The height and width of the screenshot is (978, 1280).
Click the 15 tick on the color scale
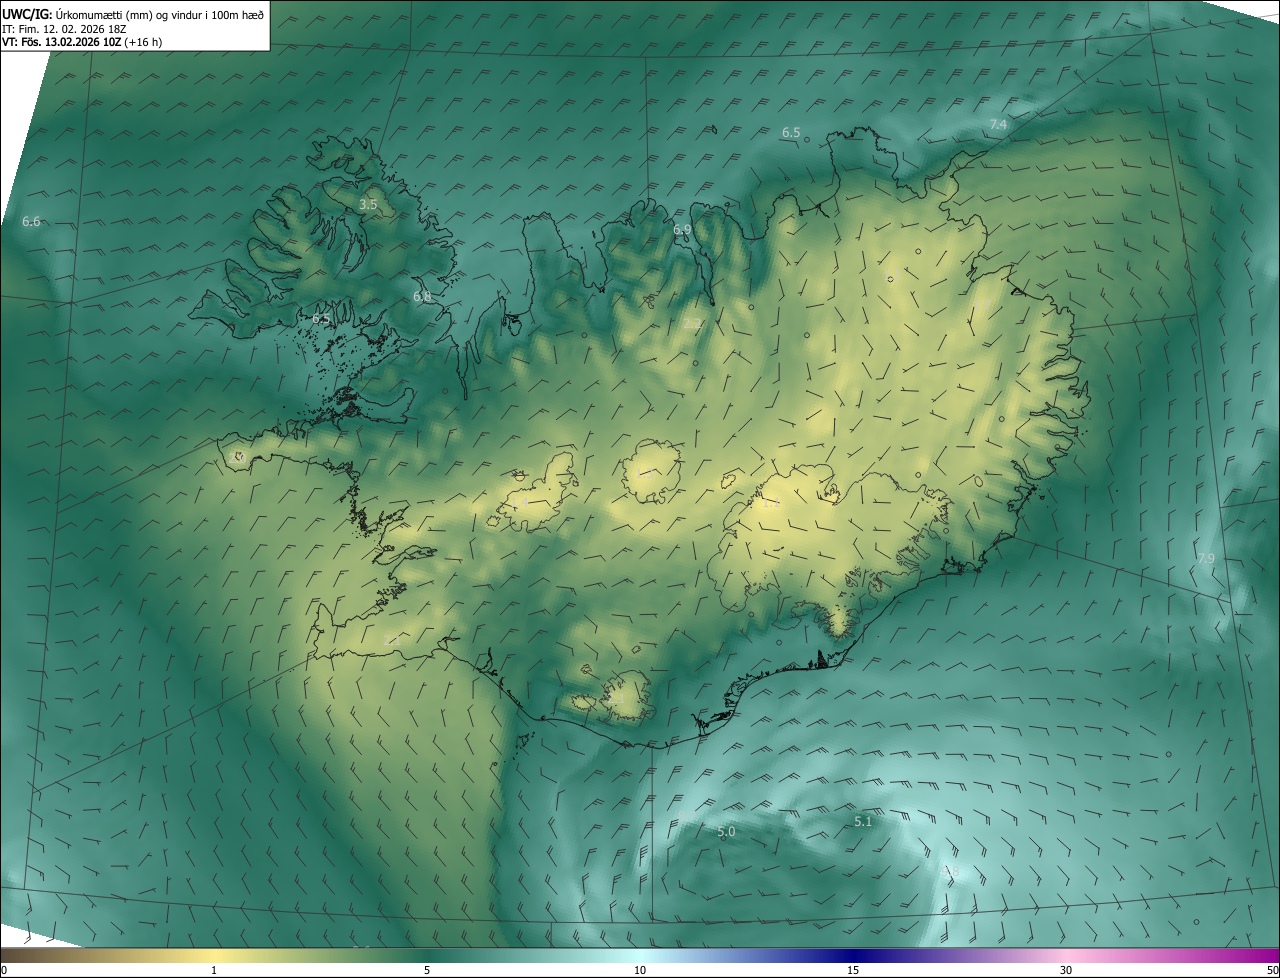click(x=853, y=970)
